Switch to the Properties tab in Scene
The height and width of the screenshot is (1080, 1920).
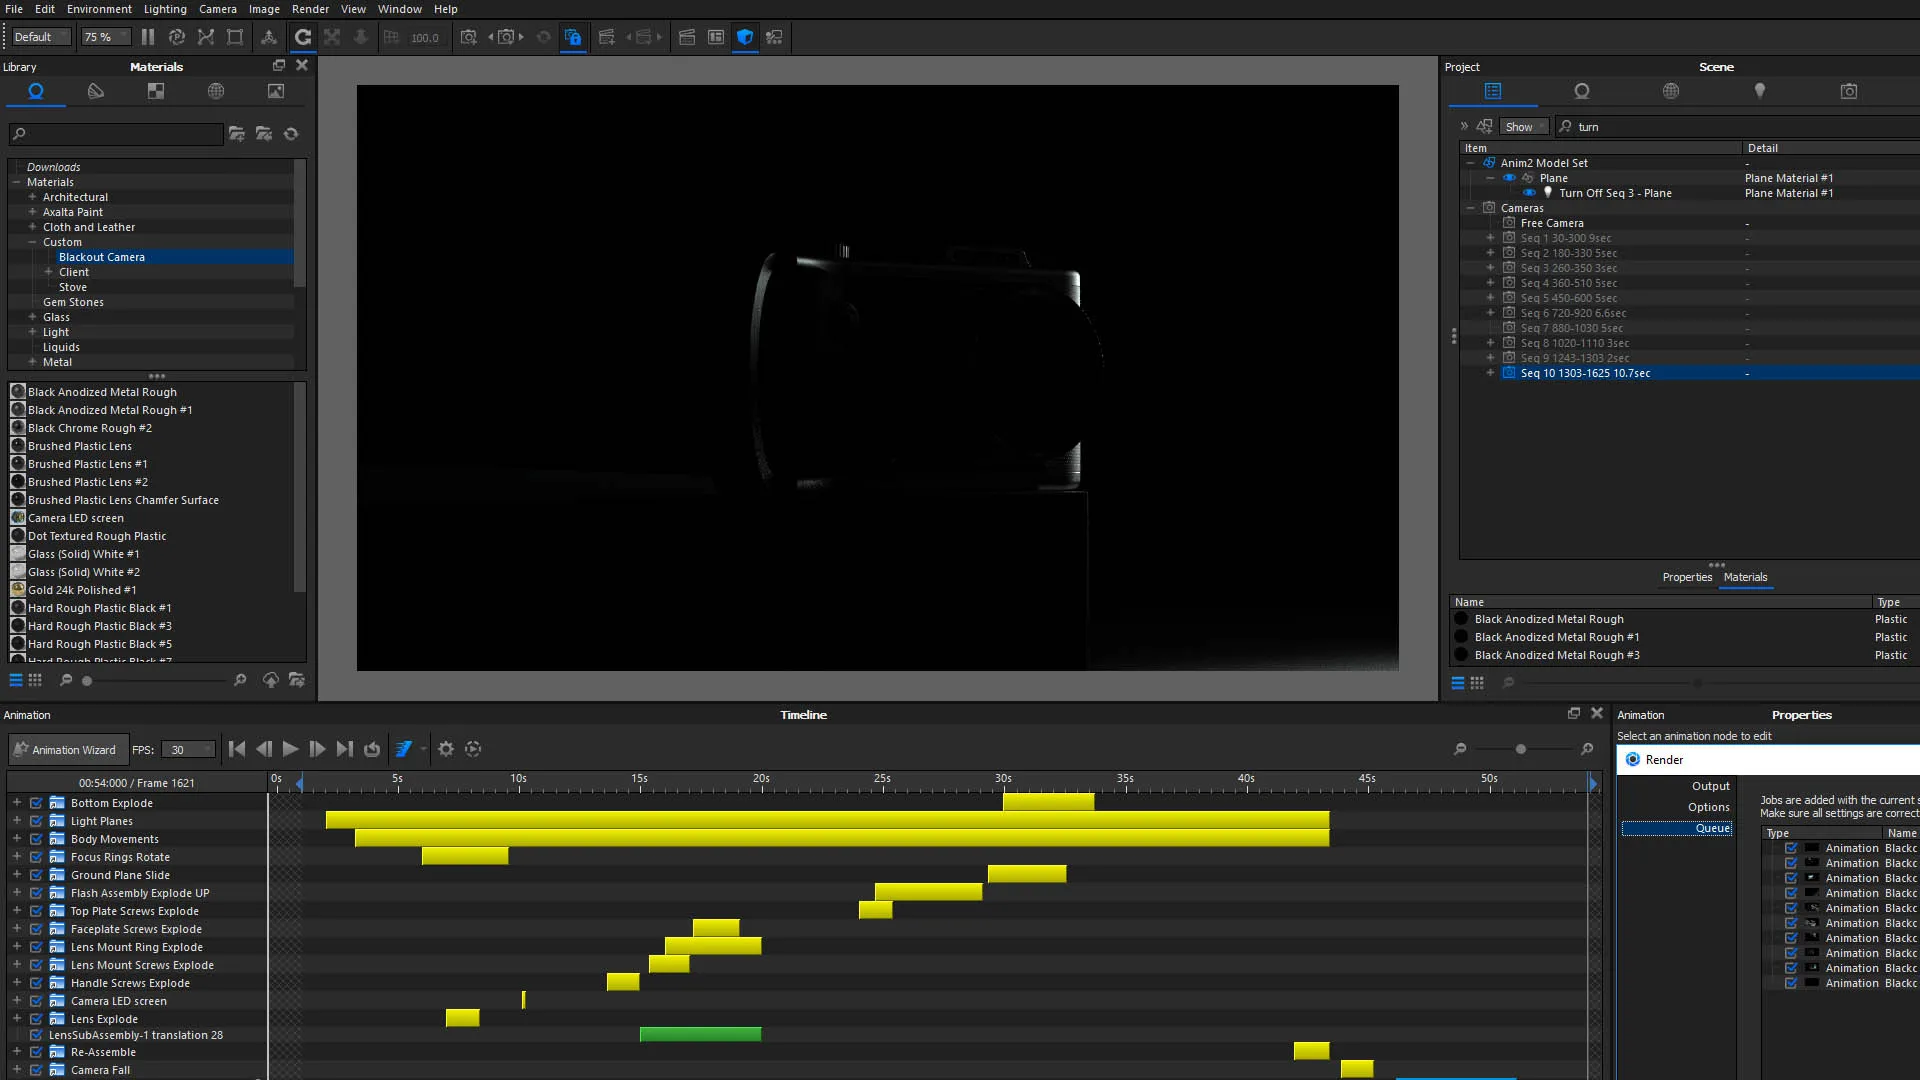click(x=1686, y=577)
